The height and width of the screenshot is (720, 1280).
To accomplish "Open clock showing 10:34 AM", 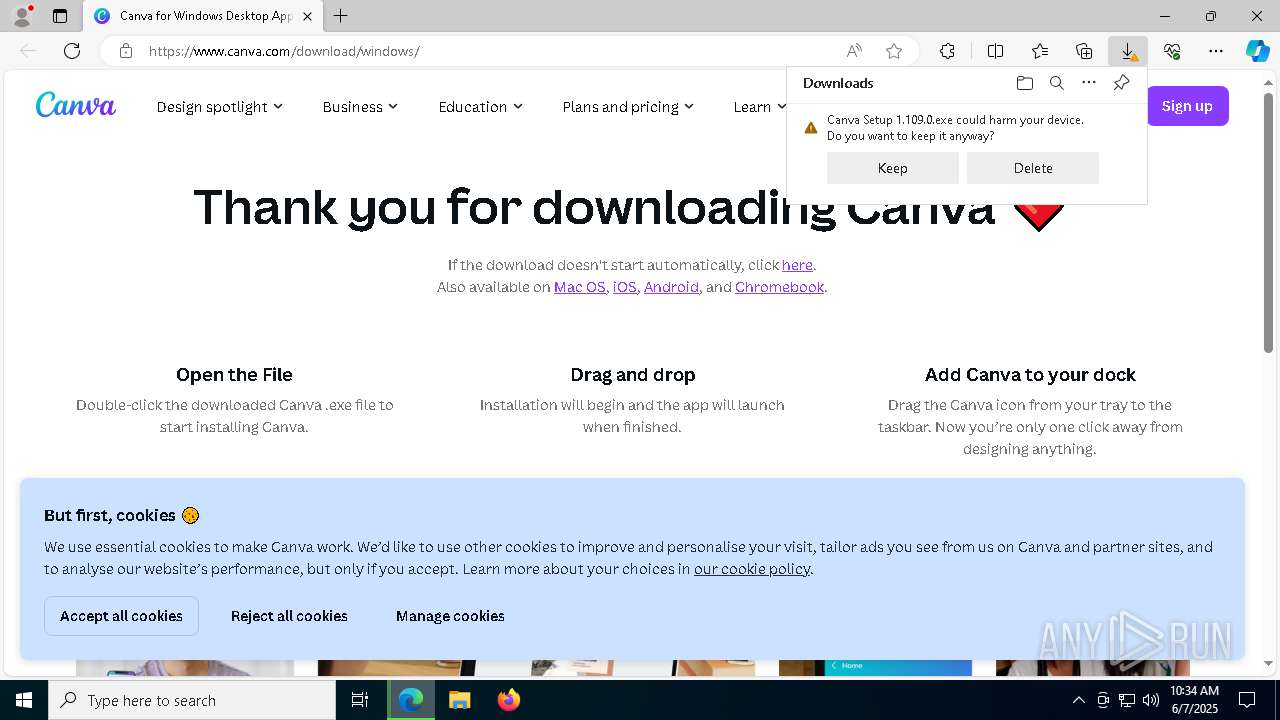I will pos(1194,700).
